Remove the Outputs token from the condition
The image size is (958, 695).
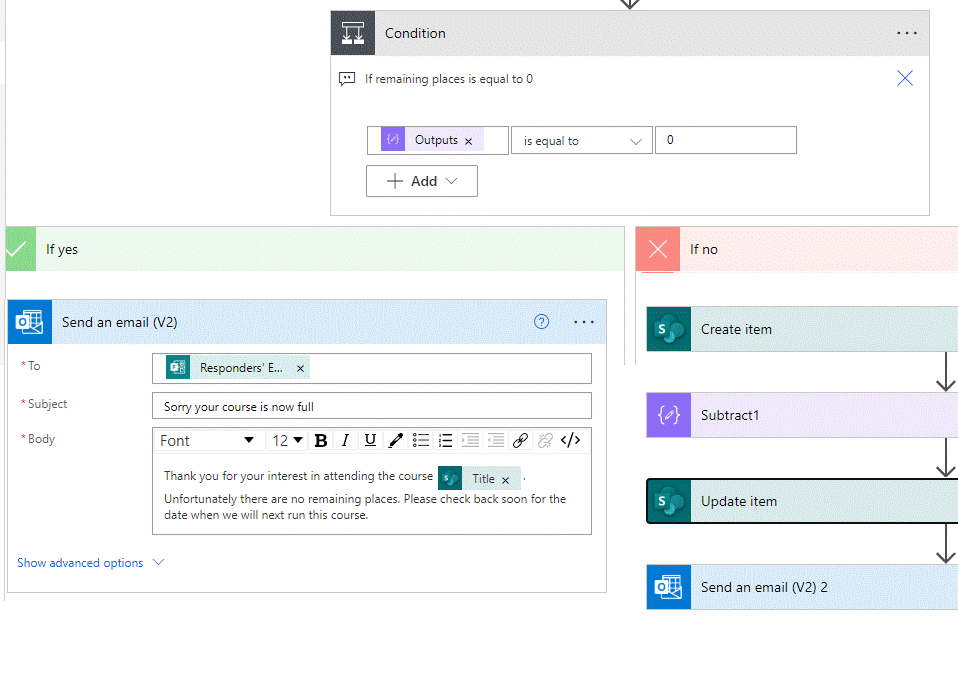(x=469, y=141)
